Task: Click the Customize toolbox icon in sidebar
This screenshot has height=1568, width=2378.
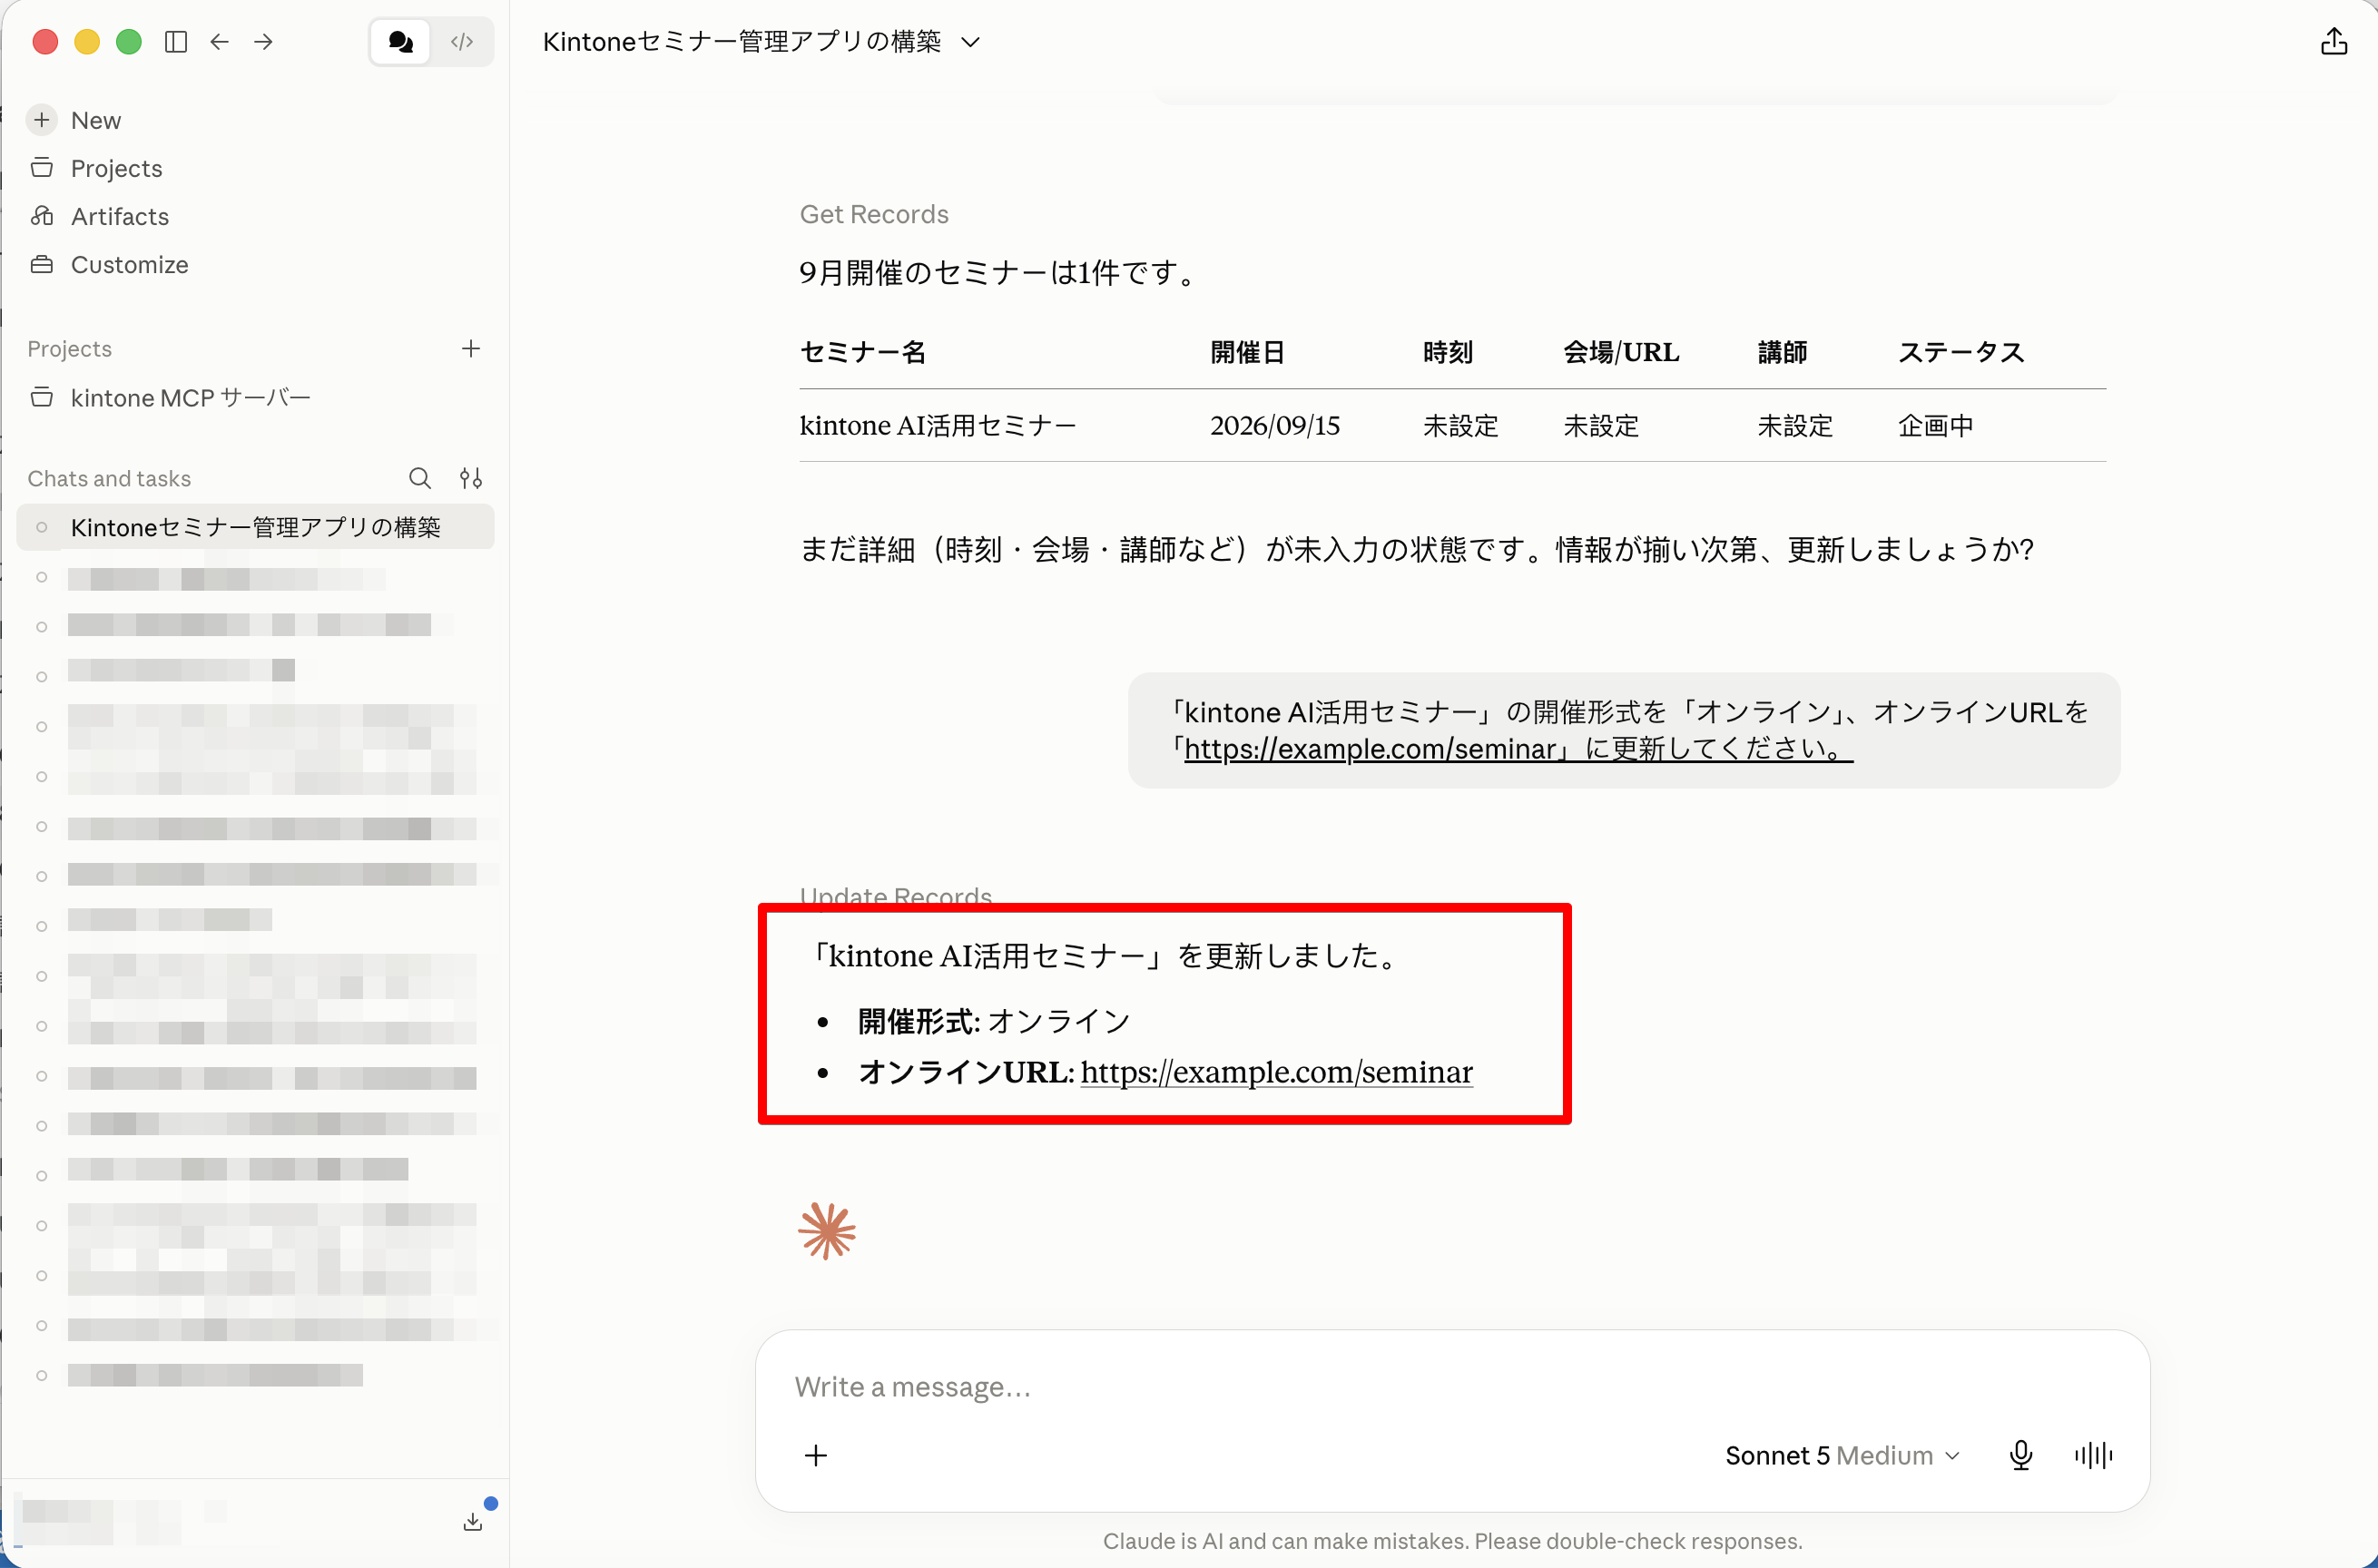Action: 42,264
